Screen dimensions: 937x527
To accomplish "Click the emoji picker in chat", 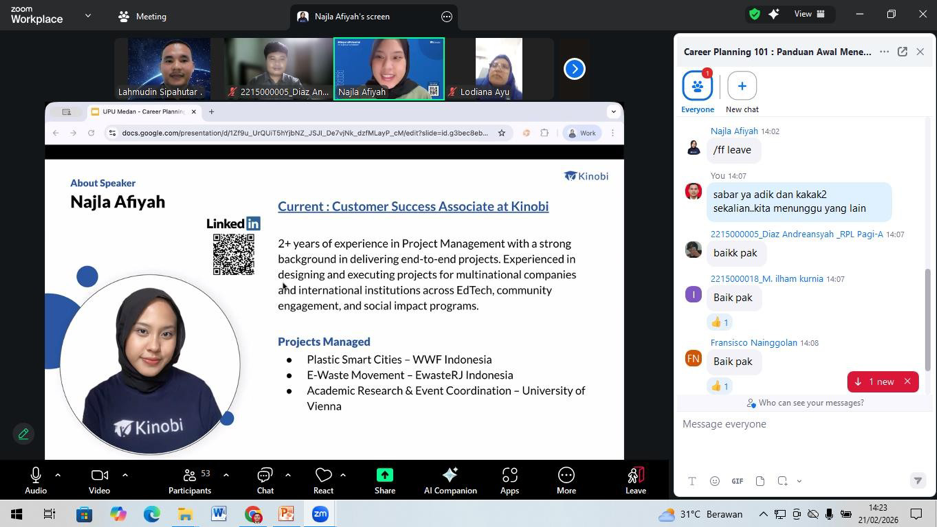I will pyautogui.click(x=714, y=481).
